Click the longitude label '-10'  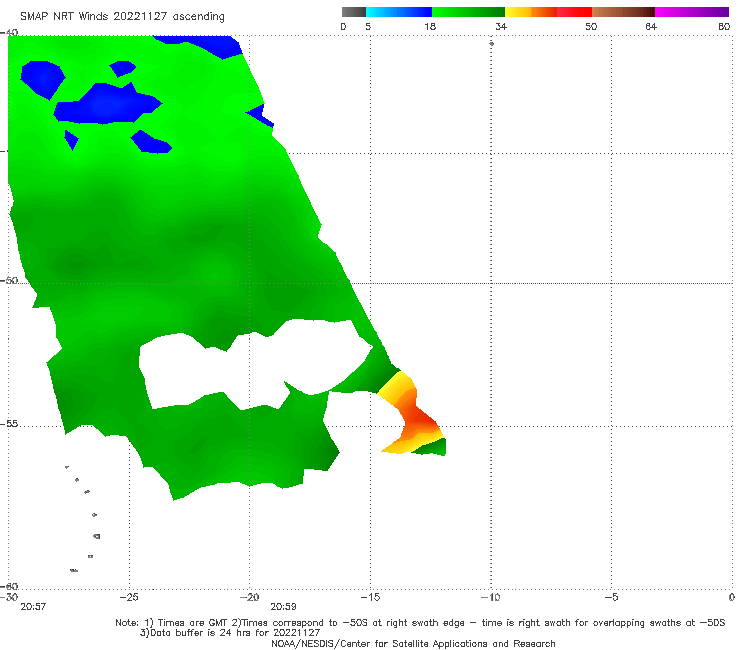491,597
